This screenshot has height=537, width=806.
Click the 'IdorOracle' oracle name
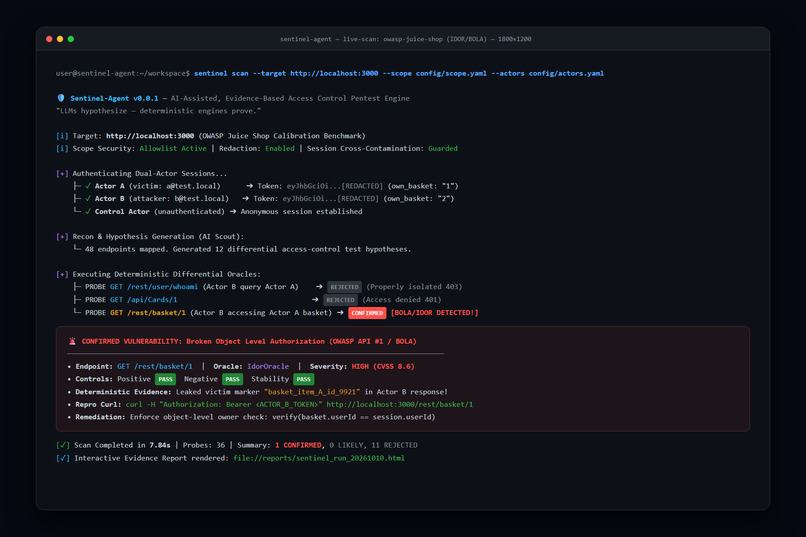click(268, 366)
